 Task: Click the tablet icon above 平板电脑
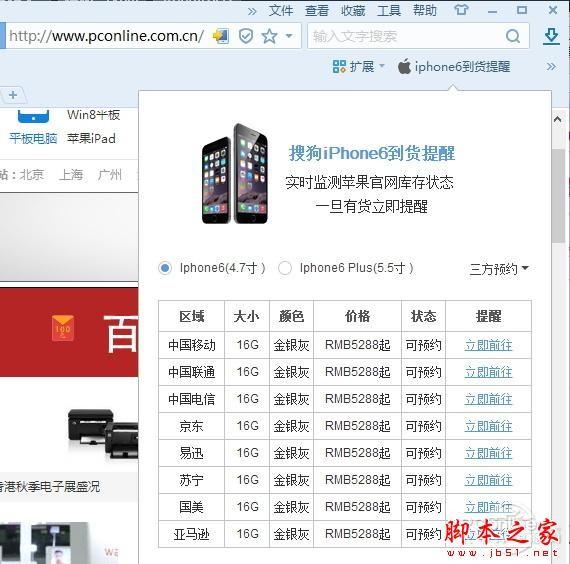(x=33, y=116)
